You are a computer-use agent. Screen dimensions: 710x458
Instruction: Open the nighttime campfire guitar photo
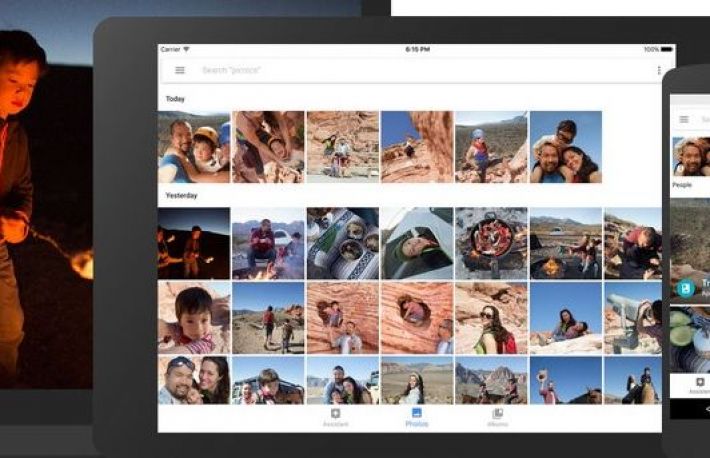(x=193, y=243)
